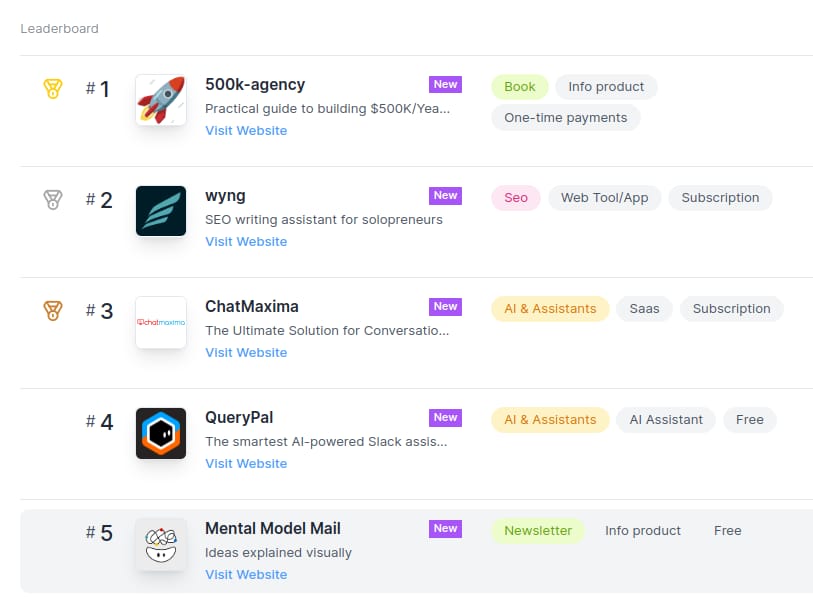Select ChatMaxima's AI & Assistants tag
Viewport: 813px width, 600px height.
[x=550, y=309]
